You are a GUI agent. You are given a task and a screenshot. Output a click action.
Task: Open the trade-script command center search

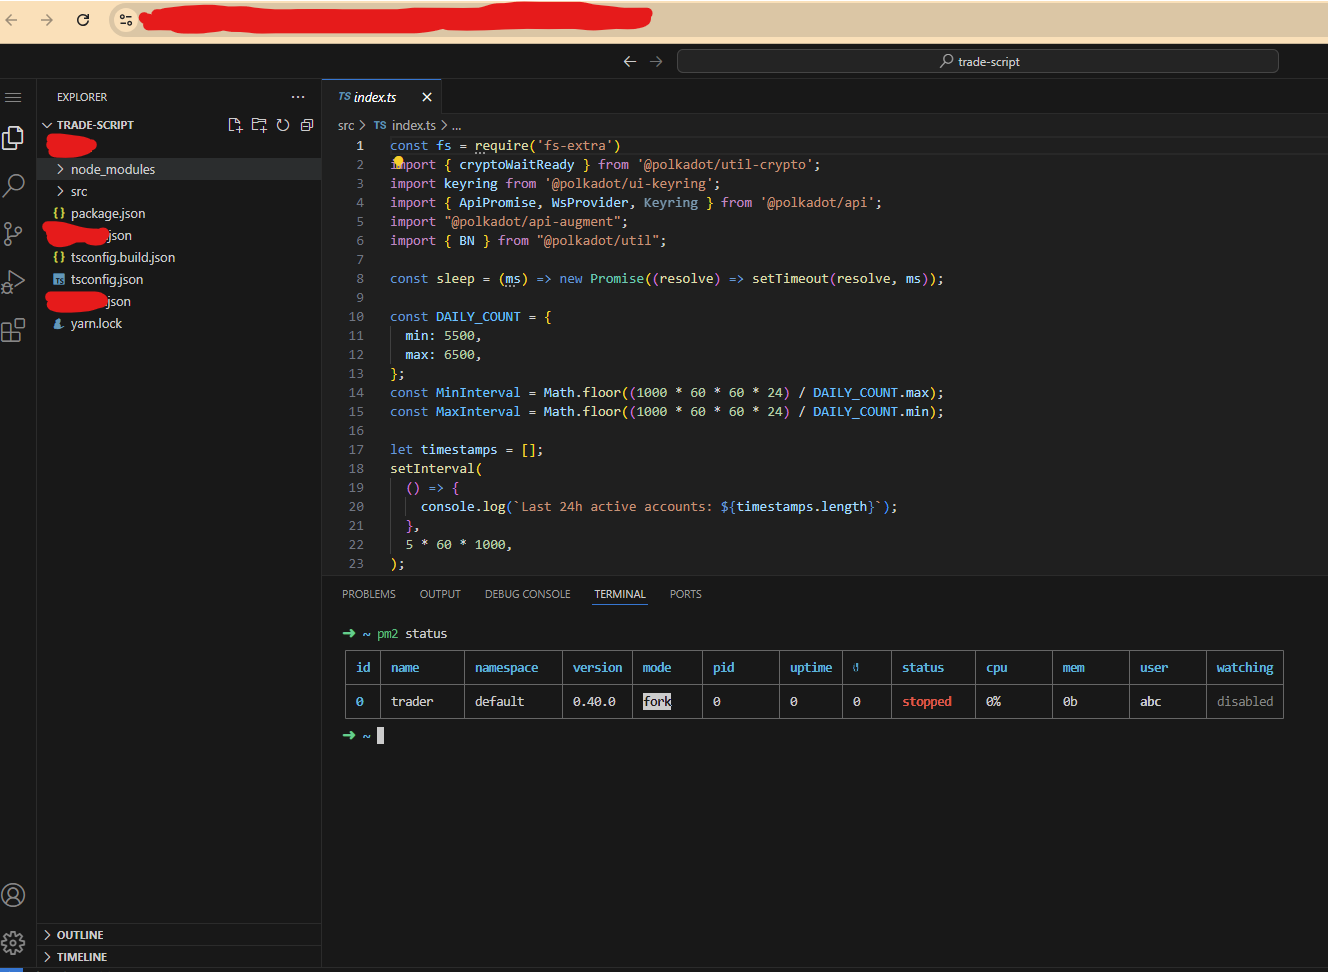click(x=978, y=61)
